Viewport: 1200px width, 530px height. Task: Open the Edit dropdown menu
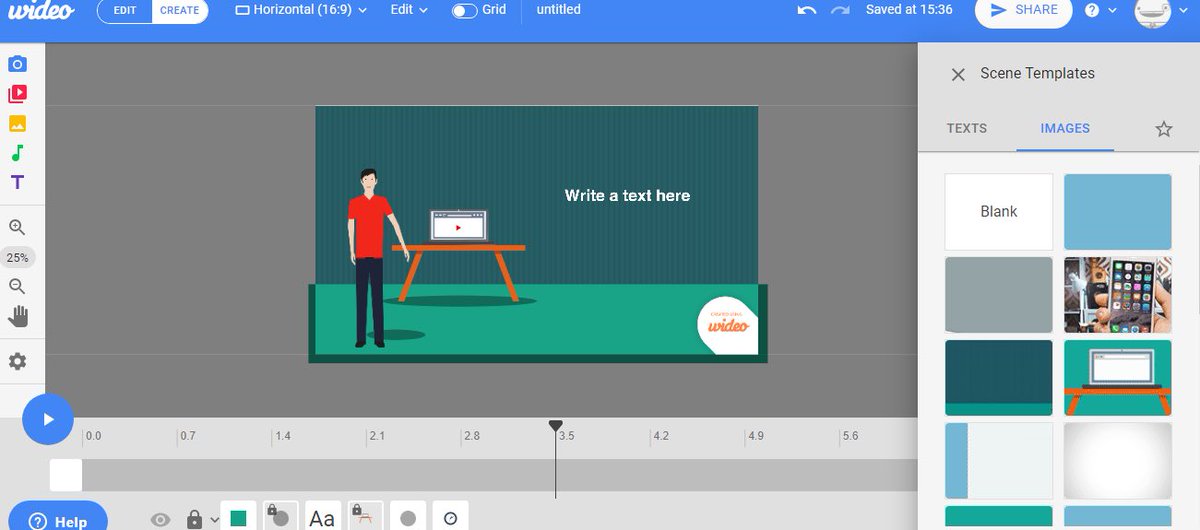409,10
